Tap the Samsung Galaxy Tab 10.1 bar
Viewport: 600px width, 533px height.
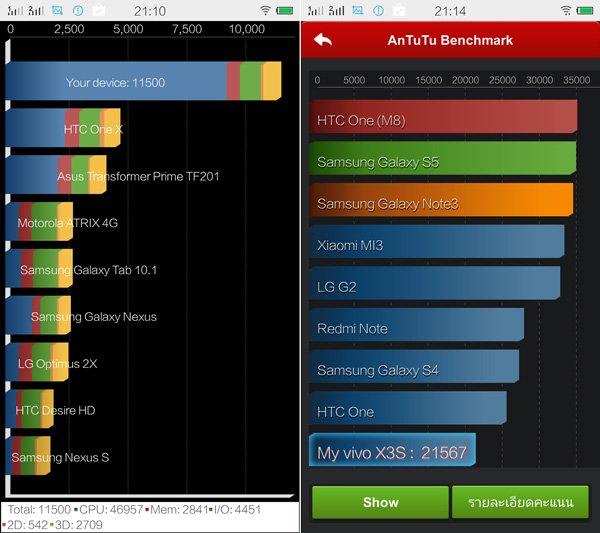[x=39, y=268]
